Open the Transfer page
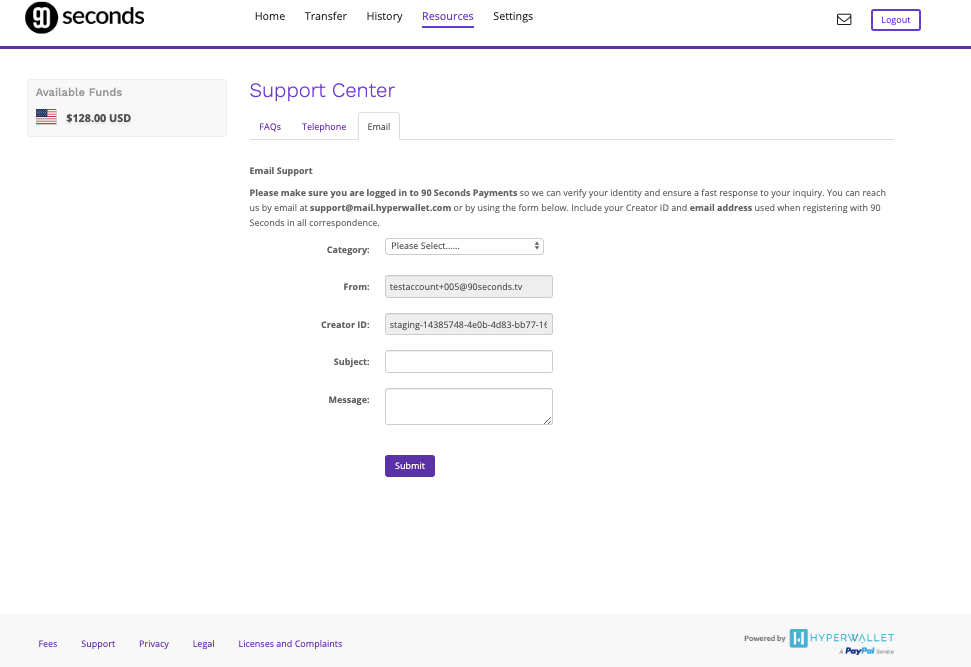This screenshot has width=971, height=667. pyautogui.click(x=326, y=17)
